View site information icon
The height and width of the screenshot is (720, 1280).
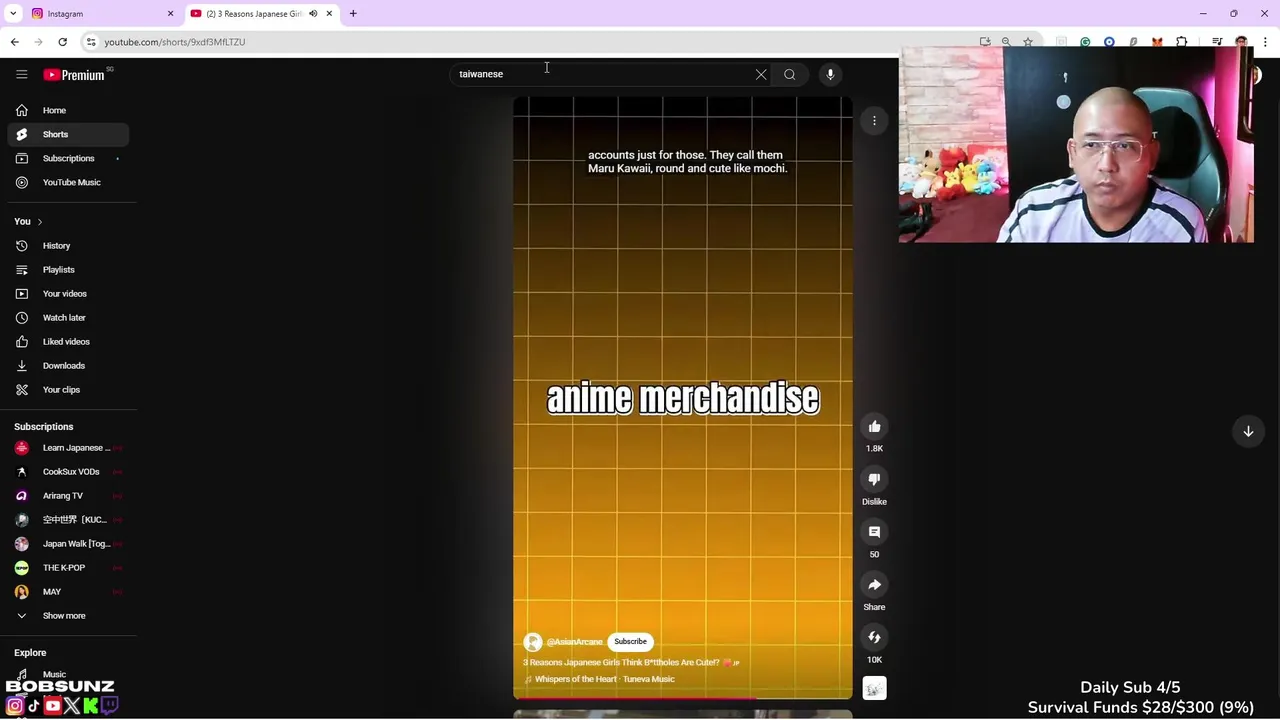[x=91, y=42]
